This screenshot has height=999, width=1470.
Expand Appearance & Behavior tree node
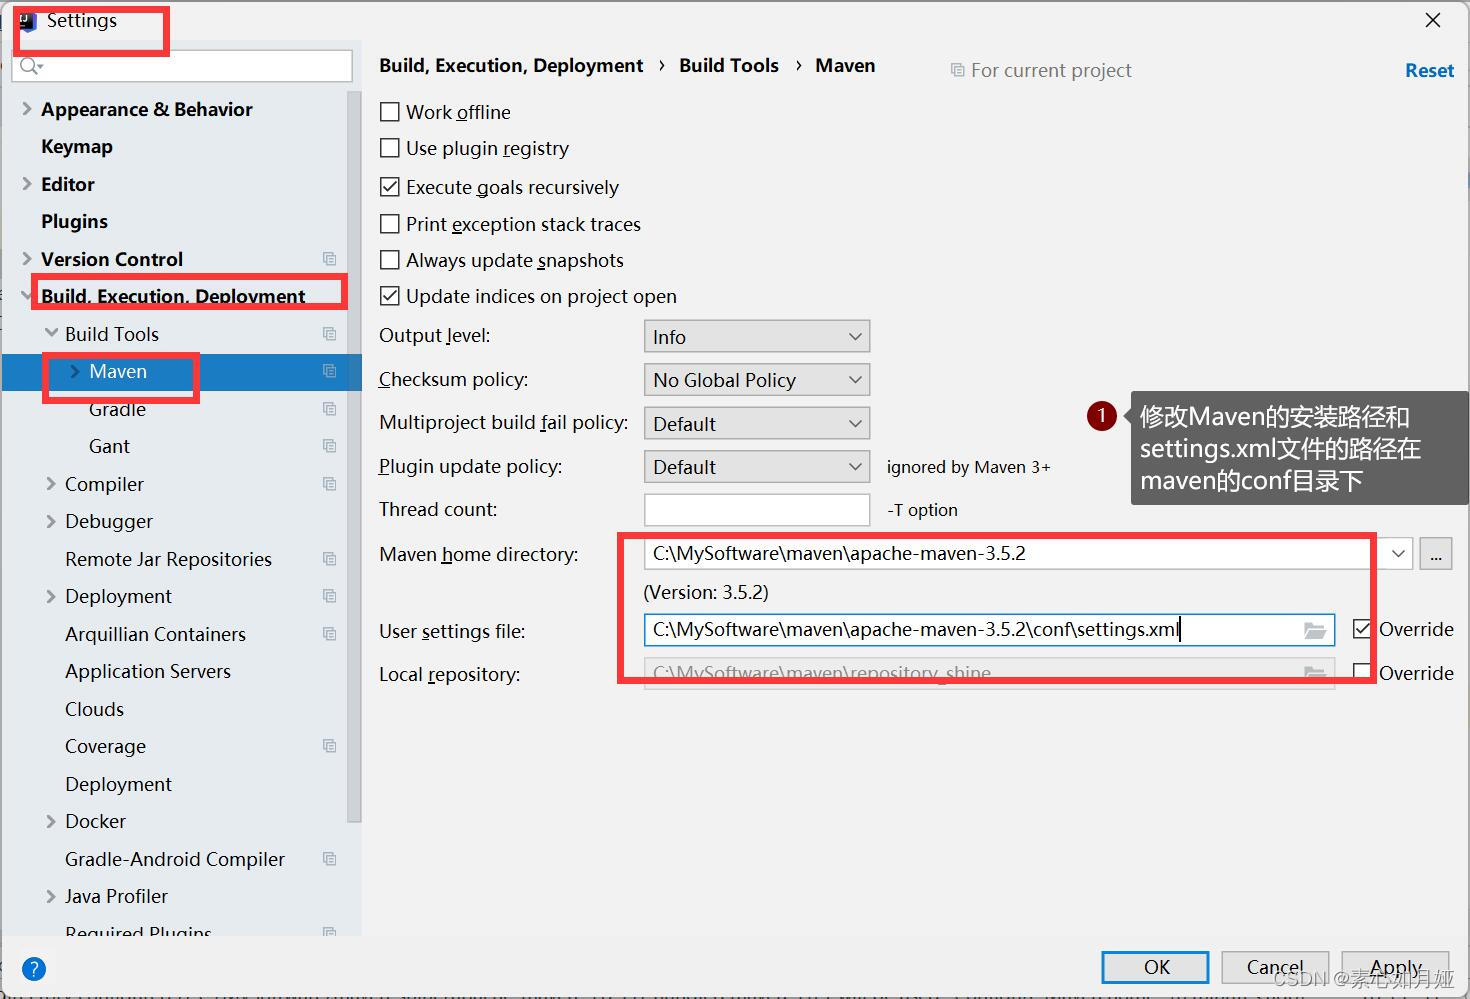pos(27,109)
